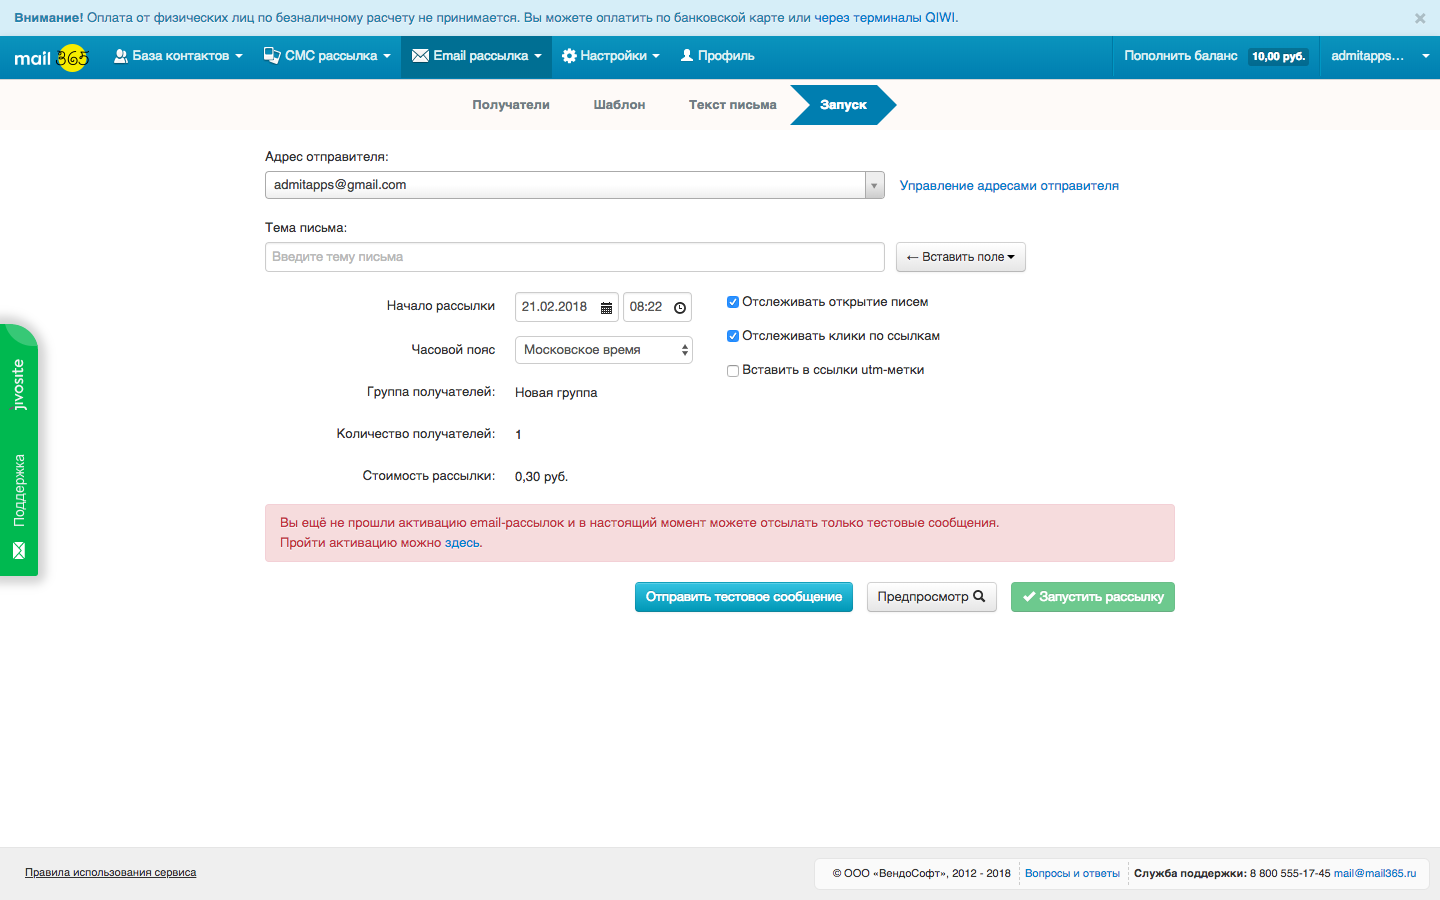Click the calendar icon in the date field
This screenshot has width=1440, height=900.
click(x=606, y=308)
